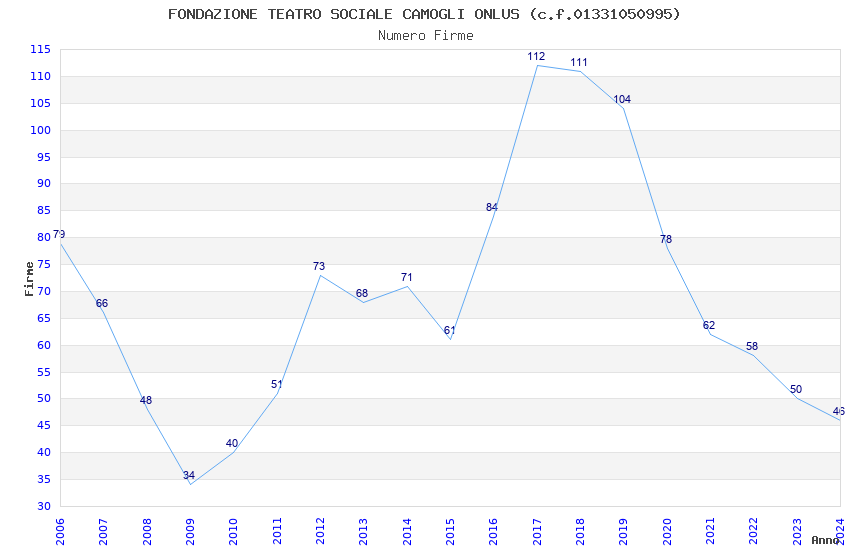Click the x-axis year label 2015
Screen dimensions: 850x550
(x=450, y=531)
